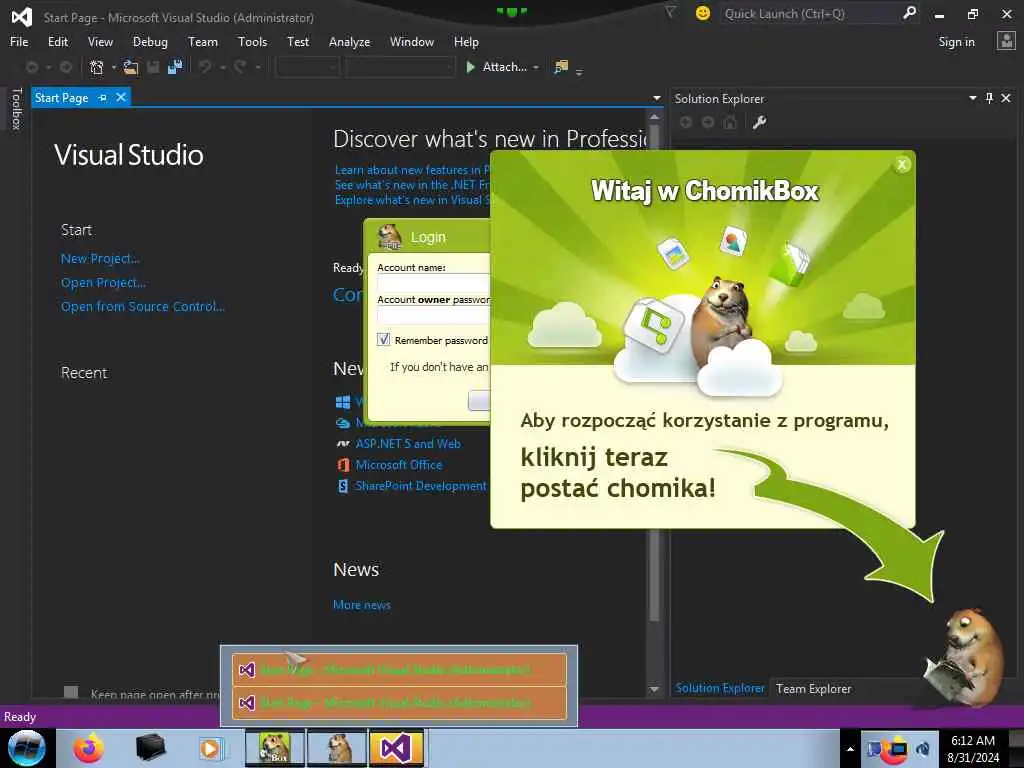Open the File menu

(19, 42)
